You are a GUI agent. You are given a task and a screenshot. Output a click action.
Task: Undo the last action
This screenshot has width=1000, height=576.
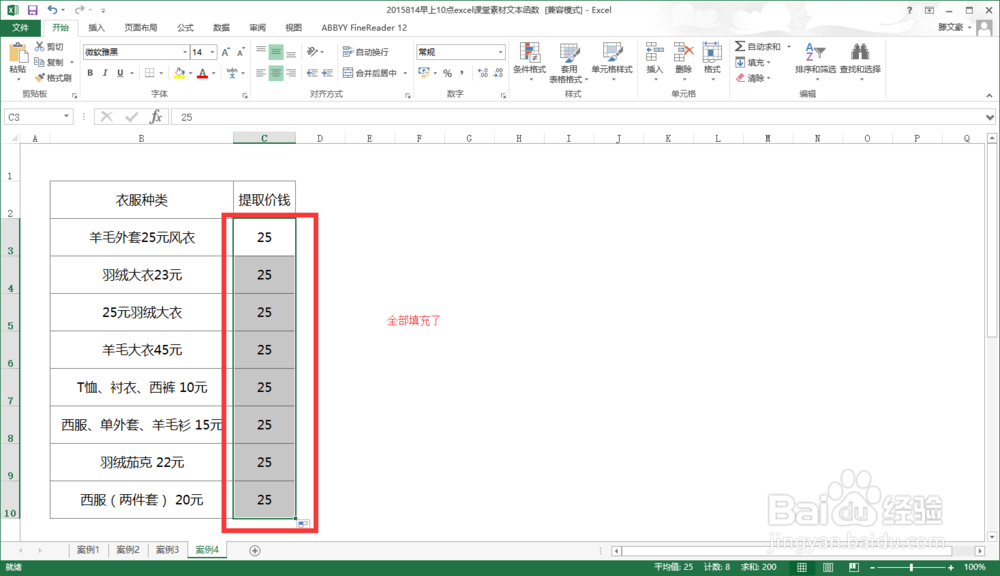pyautogui.click(x=53, y=10)
